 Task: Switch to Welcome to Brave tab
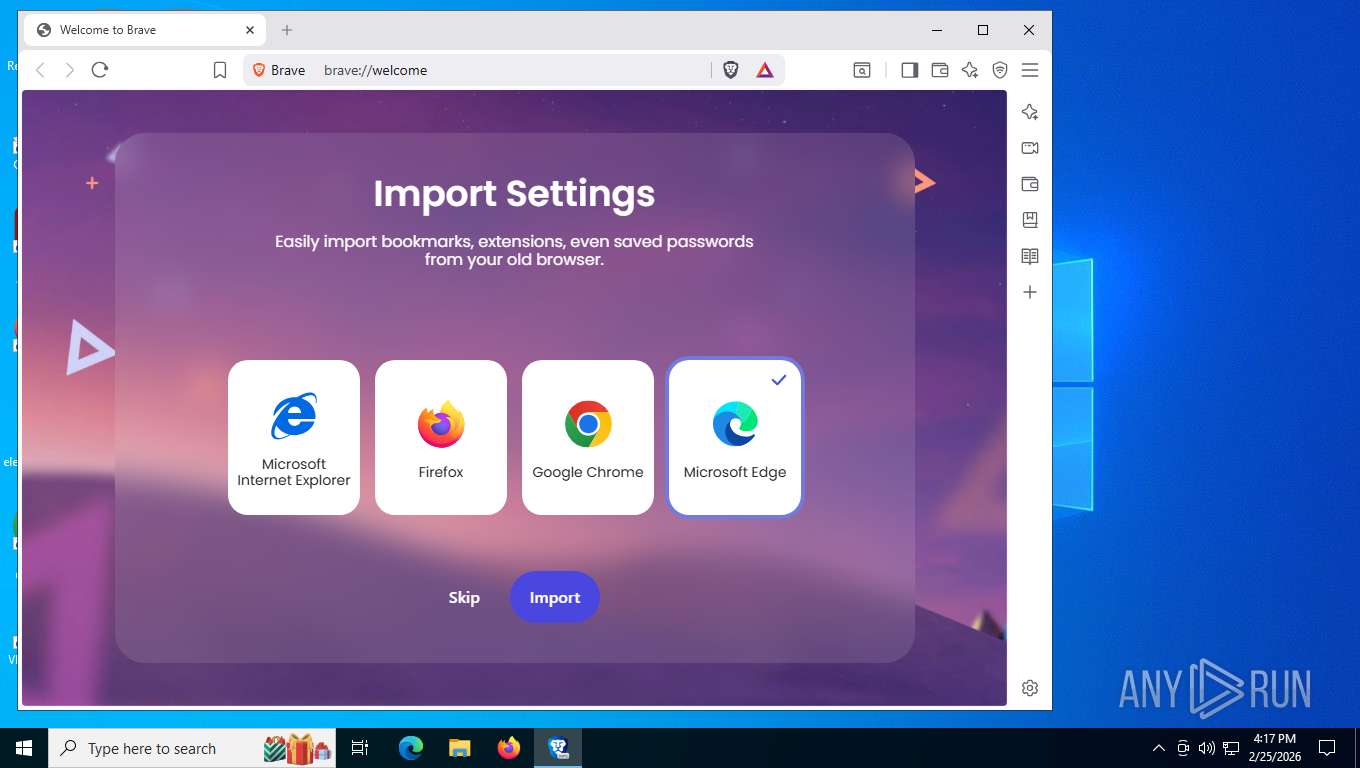tap(145, 30)
